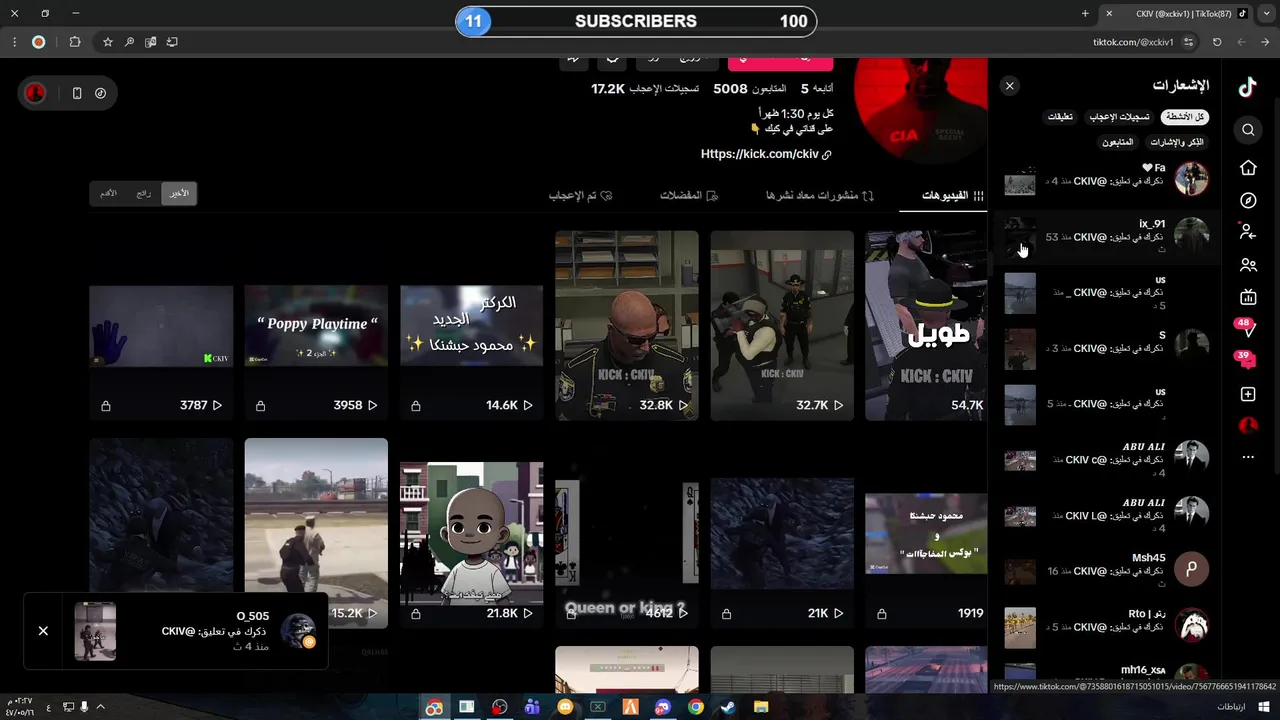Click the translate page icon
The width and height of the screenshot is (1280, 720).
coord(151,42)
